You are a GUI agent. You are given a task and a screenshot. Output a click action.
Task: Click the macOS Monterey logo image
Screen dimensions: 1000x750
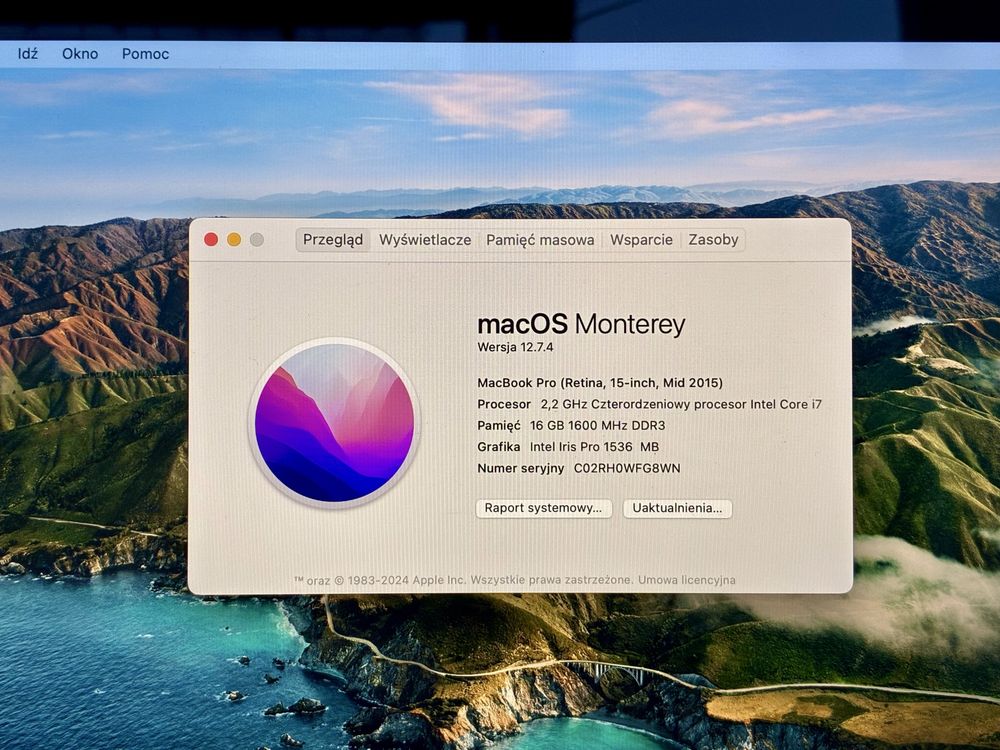[334, 422]
